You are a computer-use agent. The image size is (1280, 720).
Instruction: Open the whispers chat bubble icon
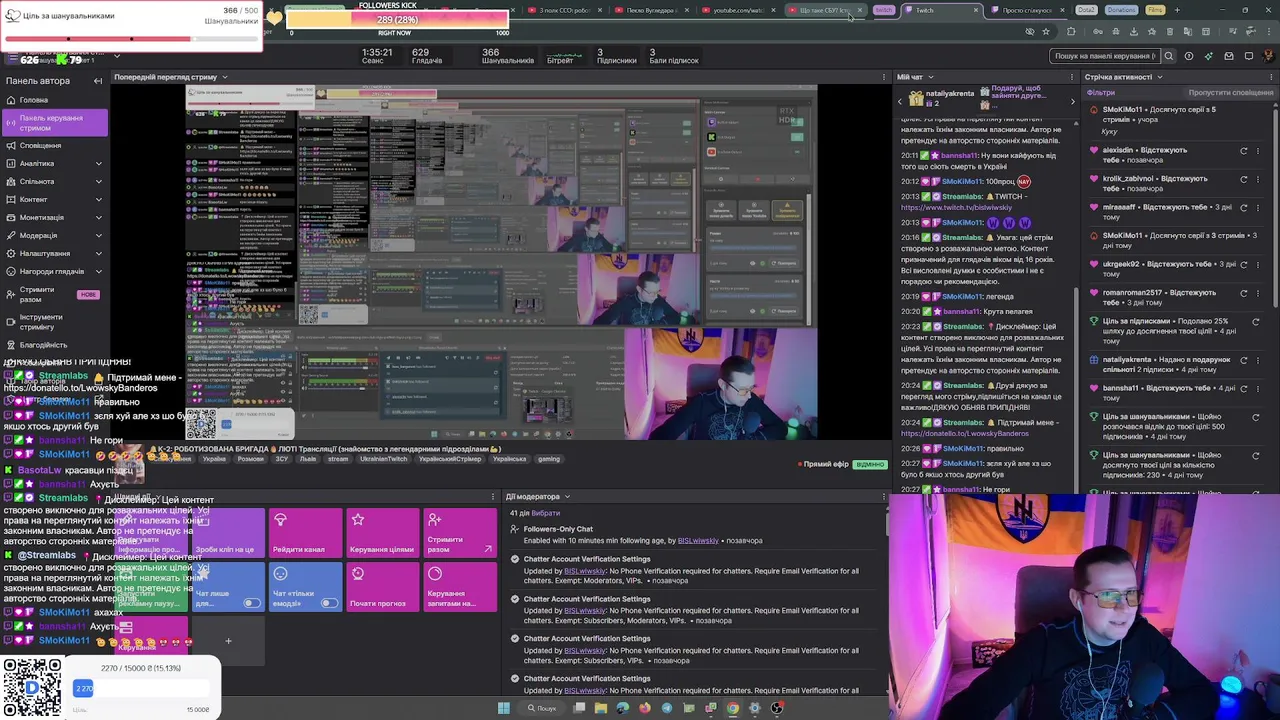click(1248, 56)
